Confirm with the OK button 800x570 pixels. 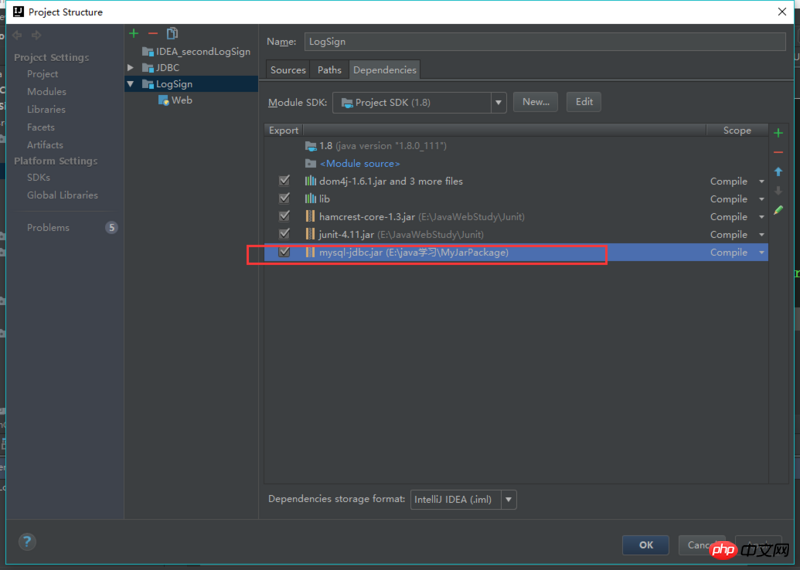(645, 545)
